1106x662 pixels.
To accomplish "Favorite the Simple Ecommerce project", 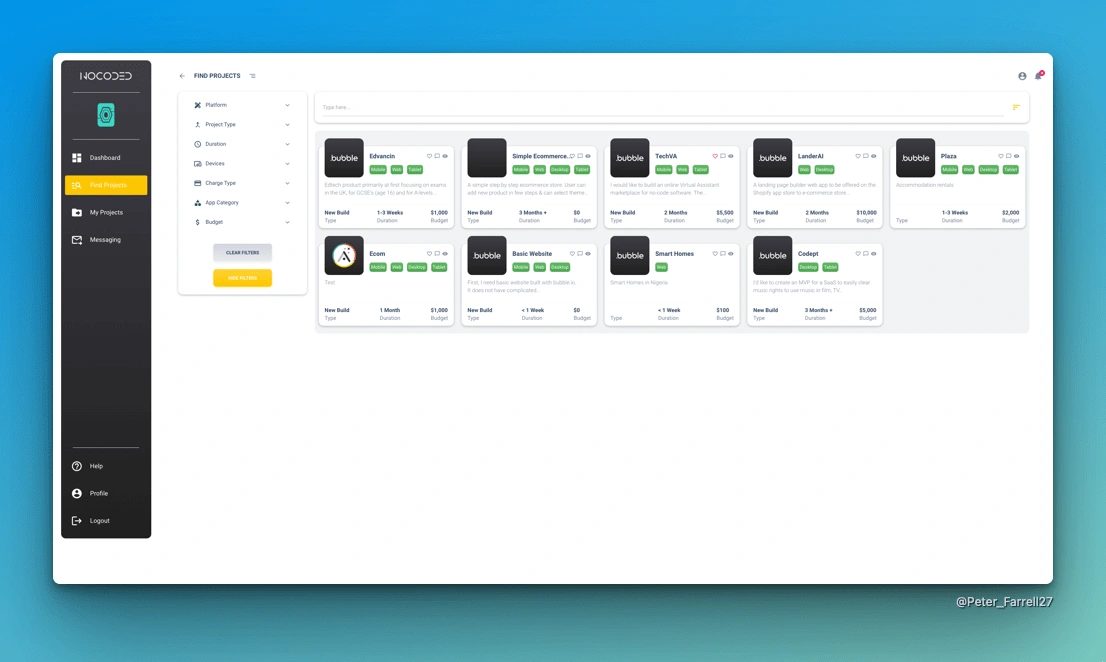I will [x=572, y=156].
